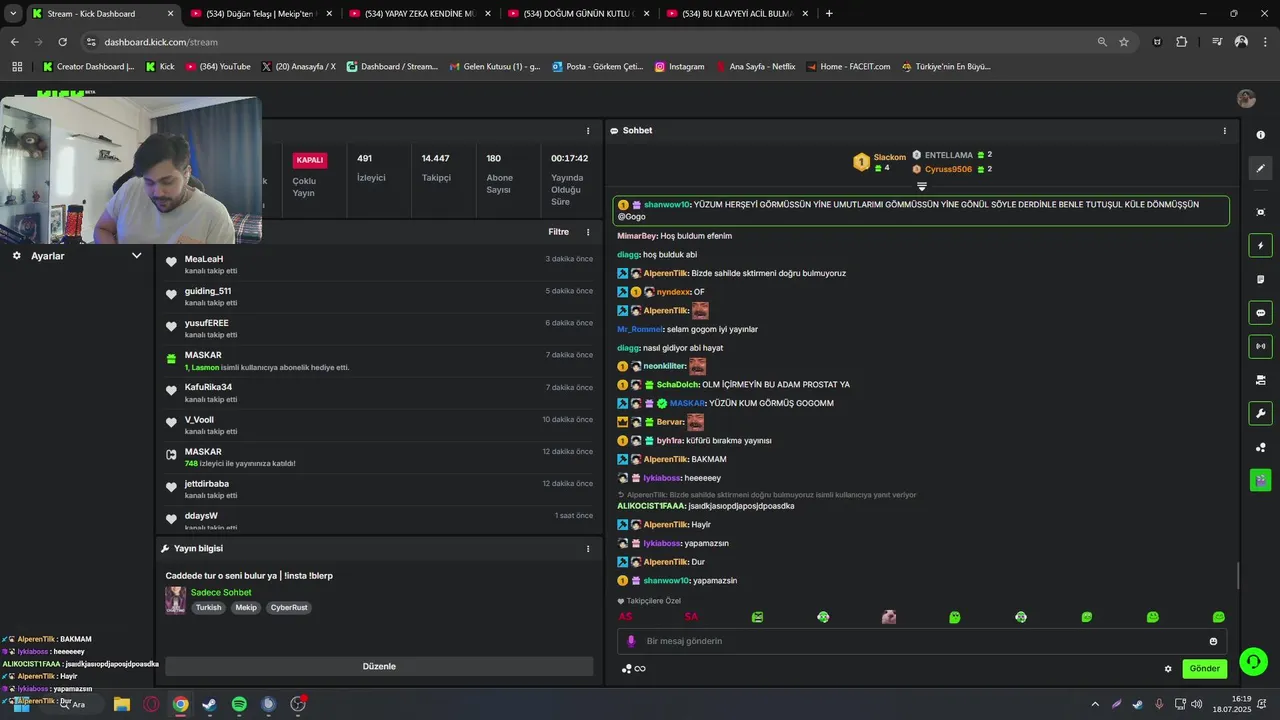Collapse the chat leaderboard chevron

coord(922,186)
